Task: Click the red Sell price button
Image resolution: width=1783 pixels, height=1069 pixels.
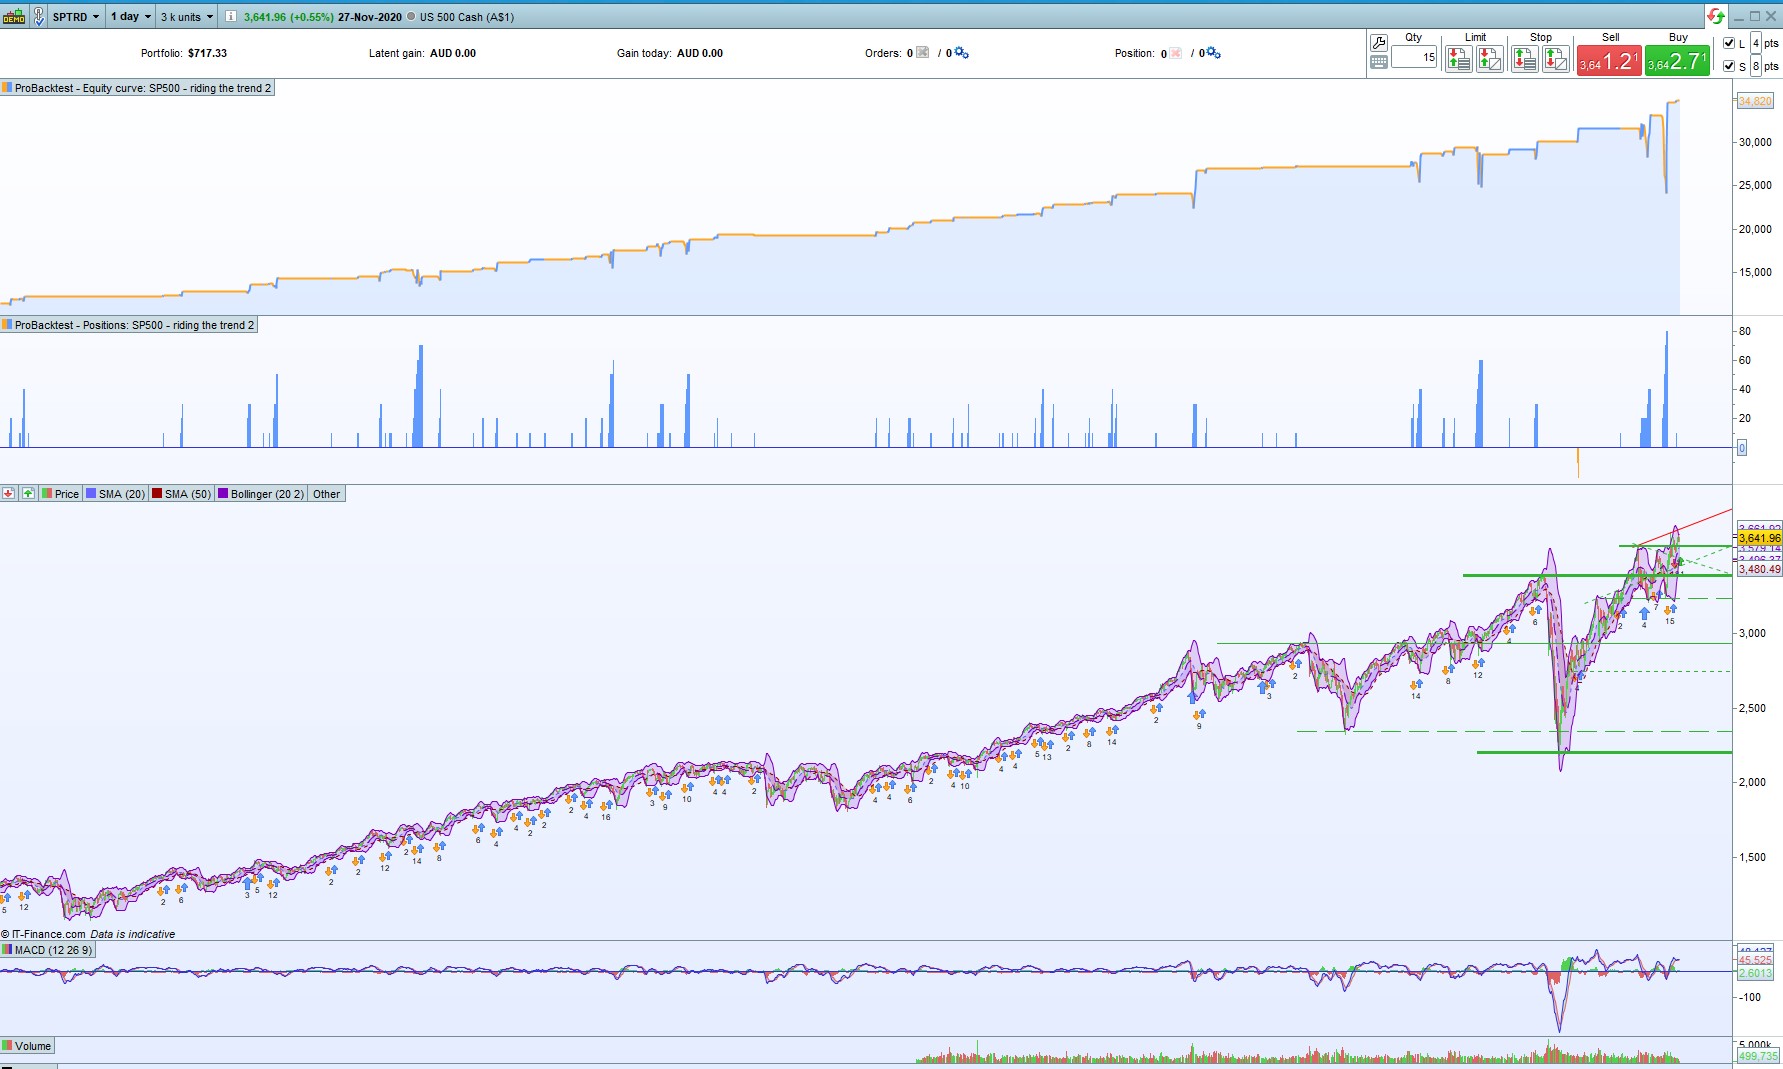Action: click(x=1608, y=61)
